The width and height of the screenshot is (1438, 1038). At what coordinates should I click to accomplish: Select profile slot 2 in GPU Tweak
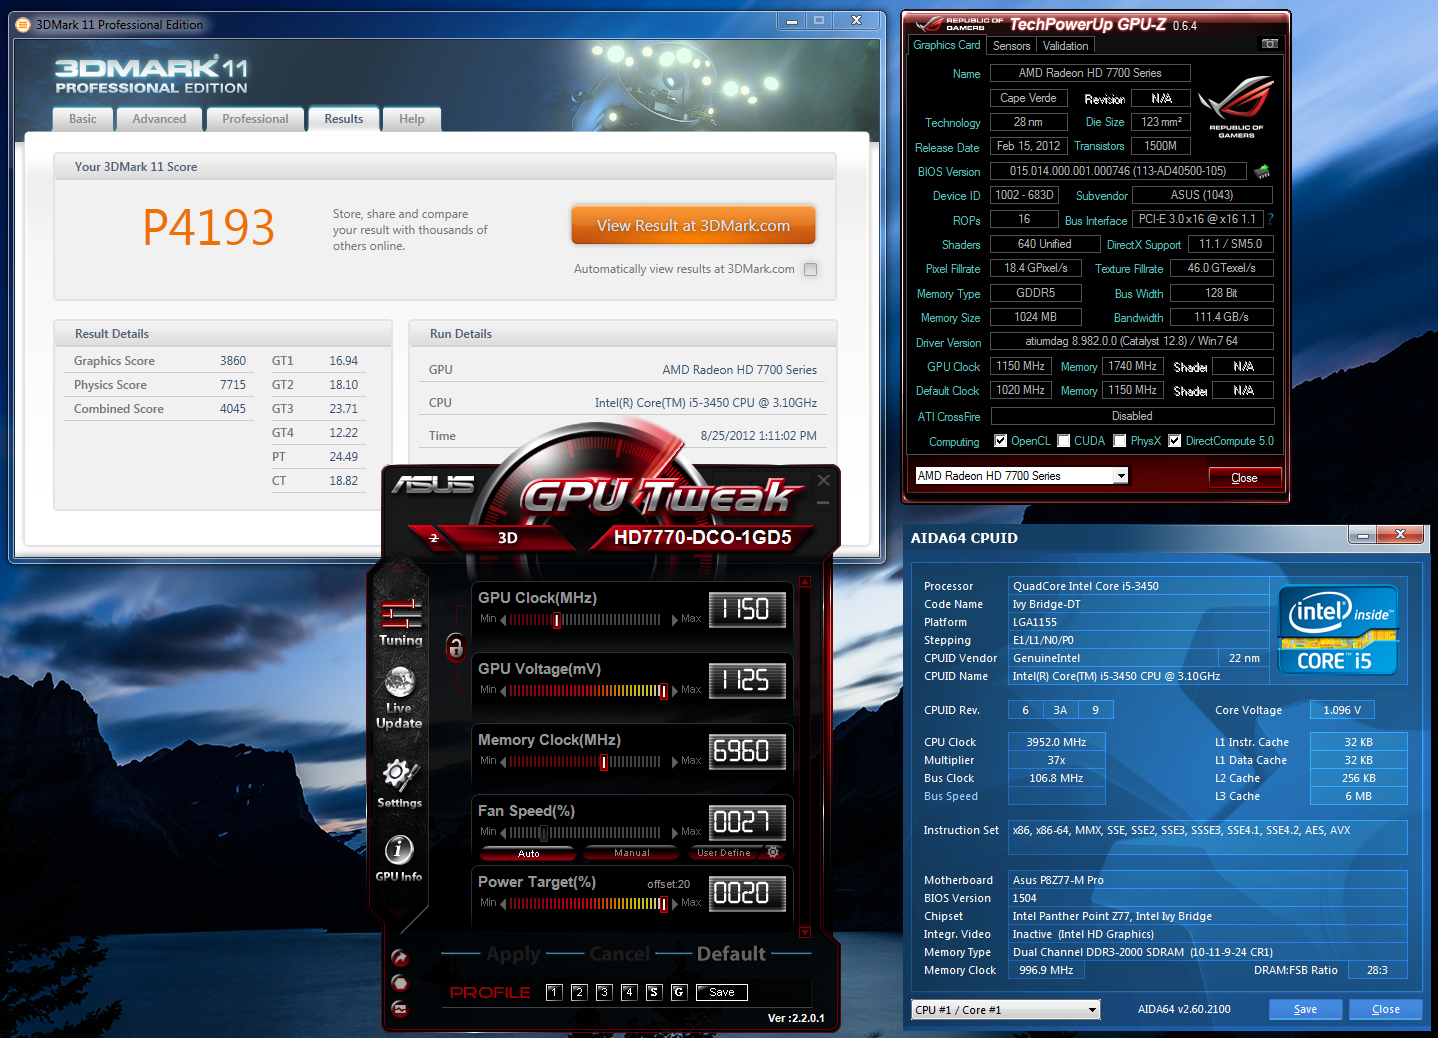(x=579, y=992)
